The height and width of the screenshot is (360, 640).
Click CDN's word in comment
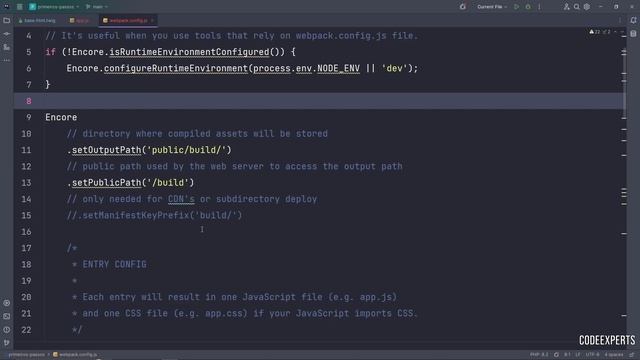point(181,199)
